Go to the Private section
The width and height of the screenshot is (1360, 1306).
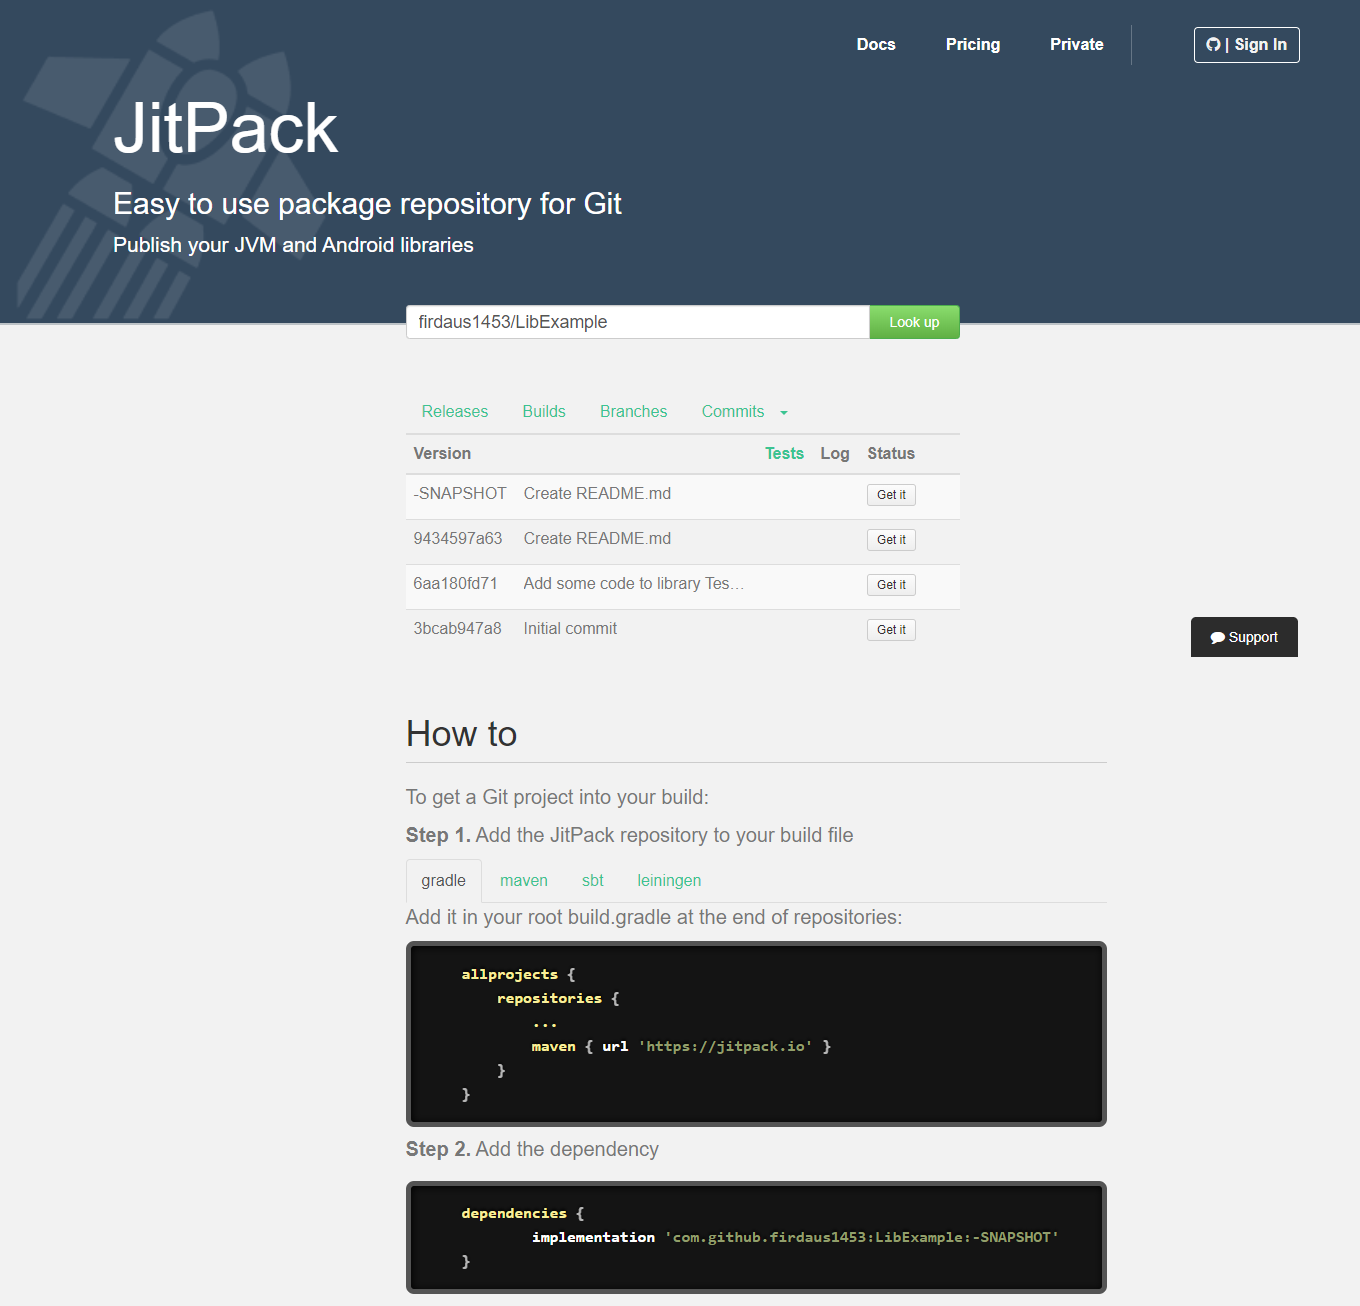(1076, 44)
